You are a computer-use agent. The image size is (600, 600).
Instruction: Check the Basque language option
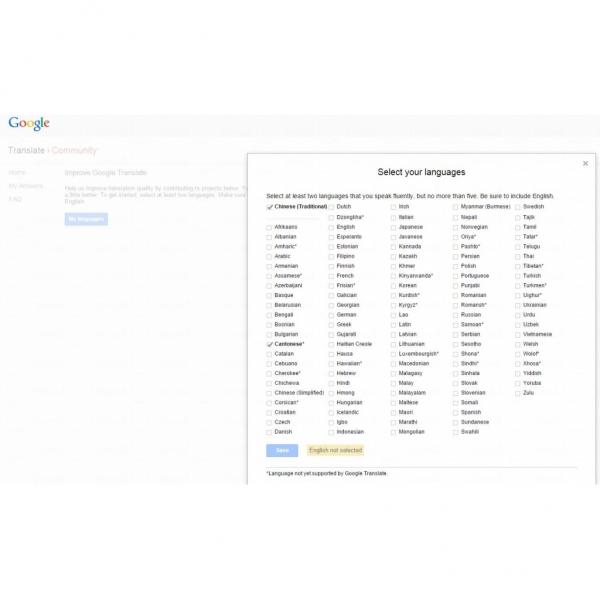click(269, 296)
